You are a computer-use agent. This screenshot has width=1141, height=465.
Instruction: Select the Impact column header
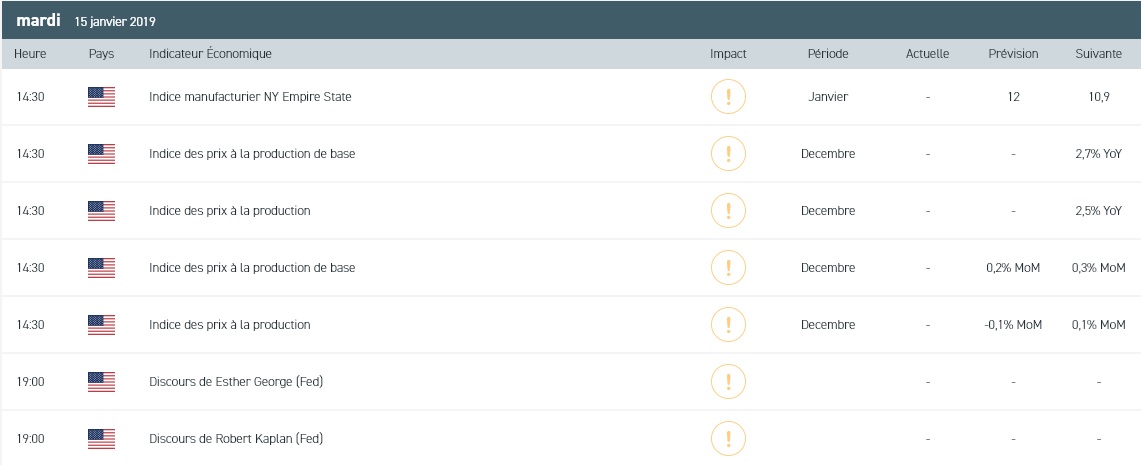click(x=728, y=54)
